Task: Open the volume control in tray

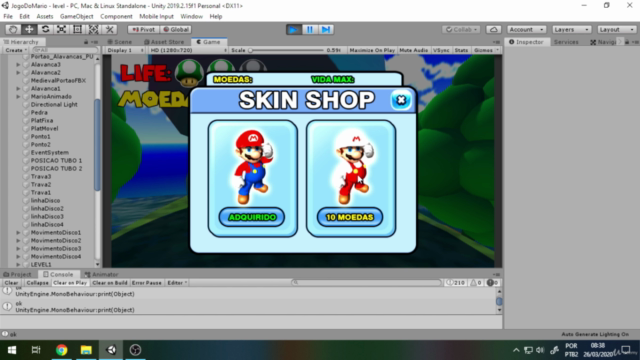Action: [x=540, y=350]
